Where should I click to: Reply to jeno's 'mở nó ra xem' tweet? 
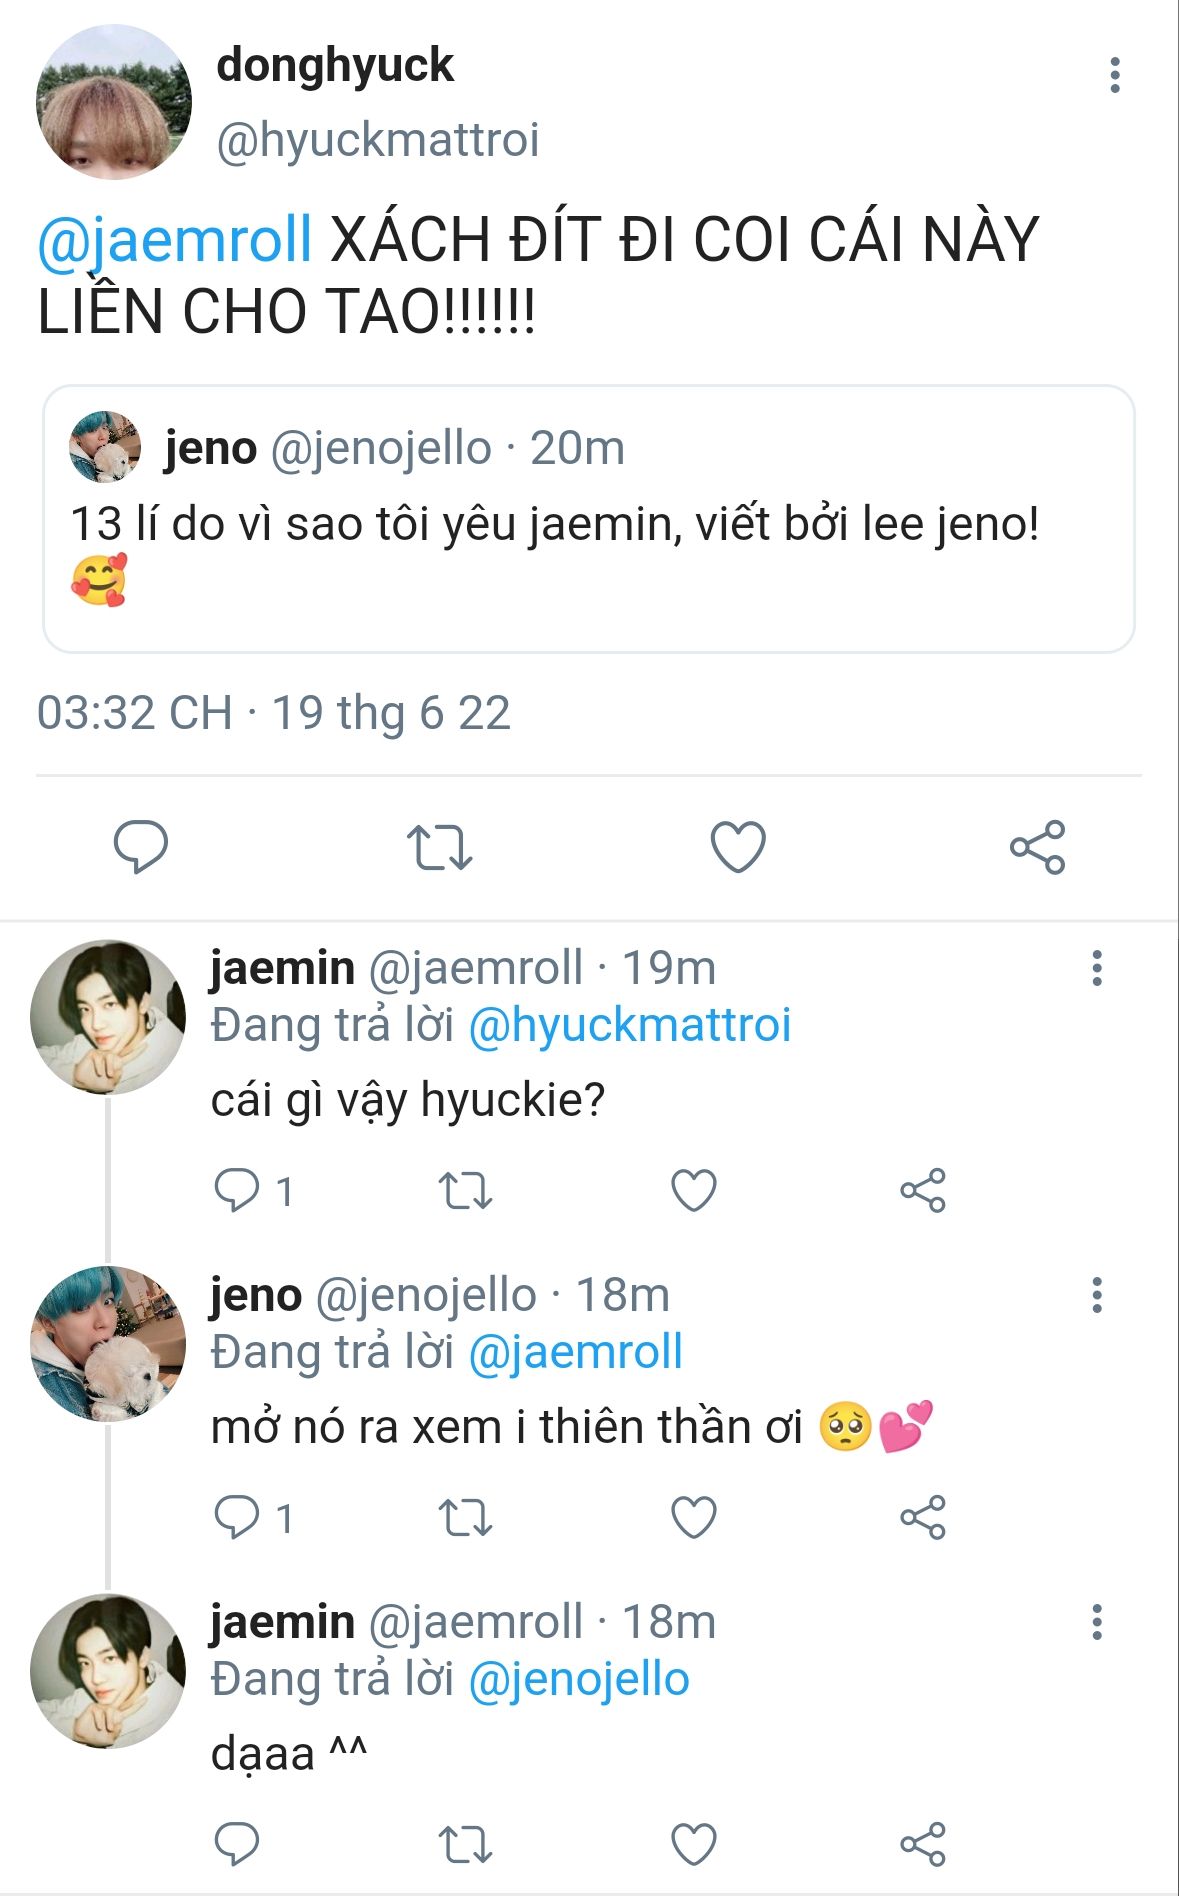coord(238,1517)
